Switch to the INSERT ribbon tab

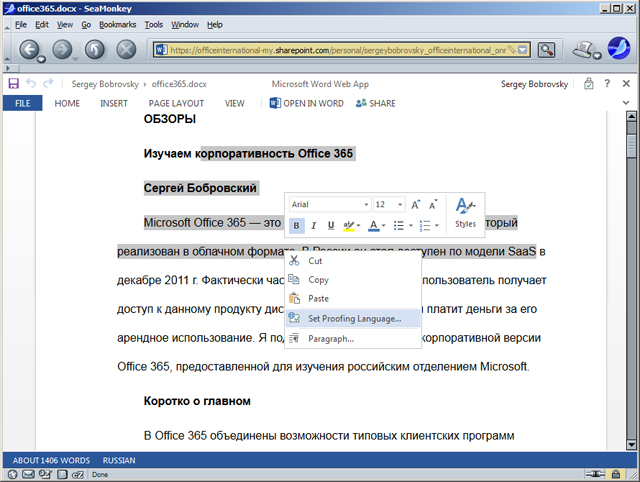click(x=114, y=103)
